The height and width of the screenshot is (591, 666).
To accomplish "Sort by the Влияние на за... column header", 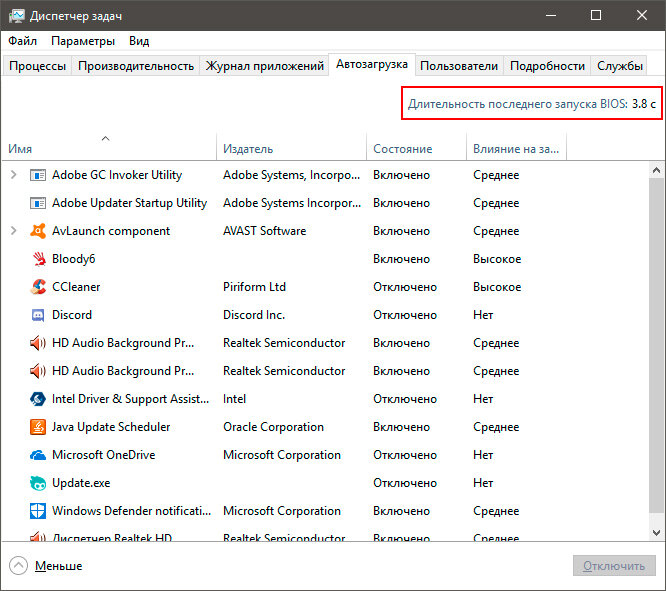I will click(516, 147).
